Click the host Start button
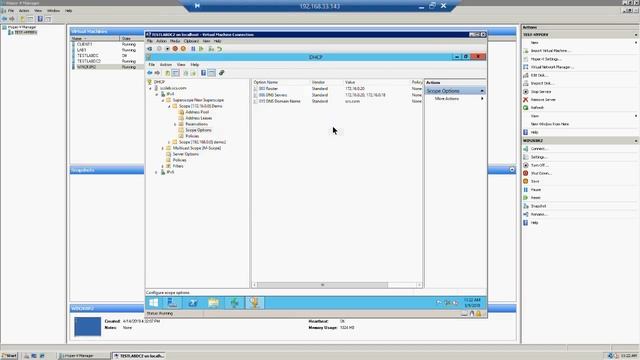Viewport: 640px width, 360px height. click(9, 356)
